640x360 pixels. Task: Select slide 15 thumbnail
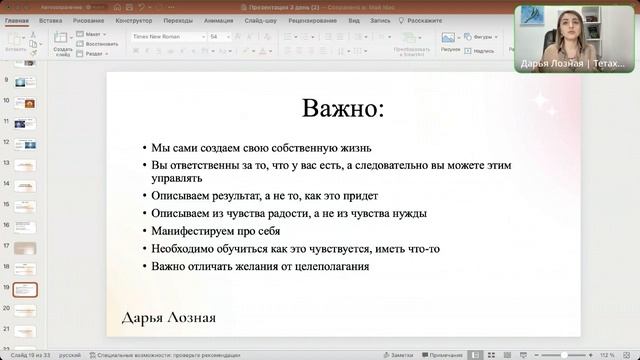pyautogui.click(x=25, y=207)
